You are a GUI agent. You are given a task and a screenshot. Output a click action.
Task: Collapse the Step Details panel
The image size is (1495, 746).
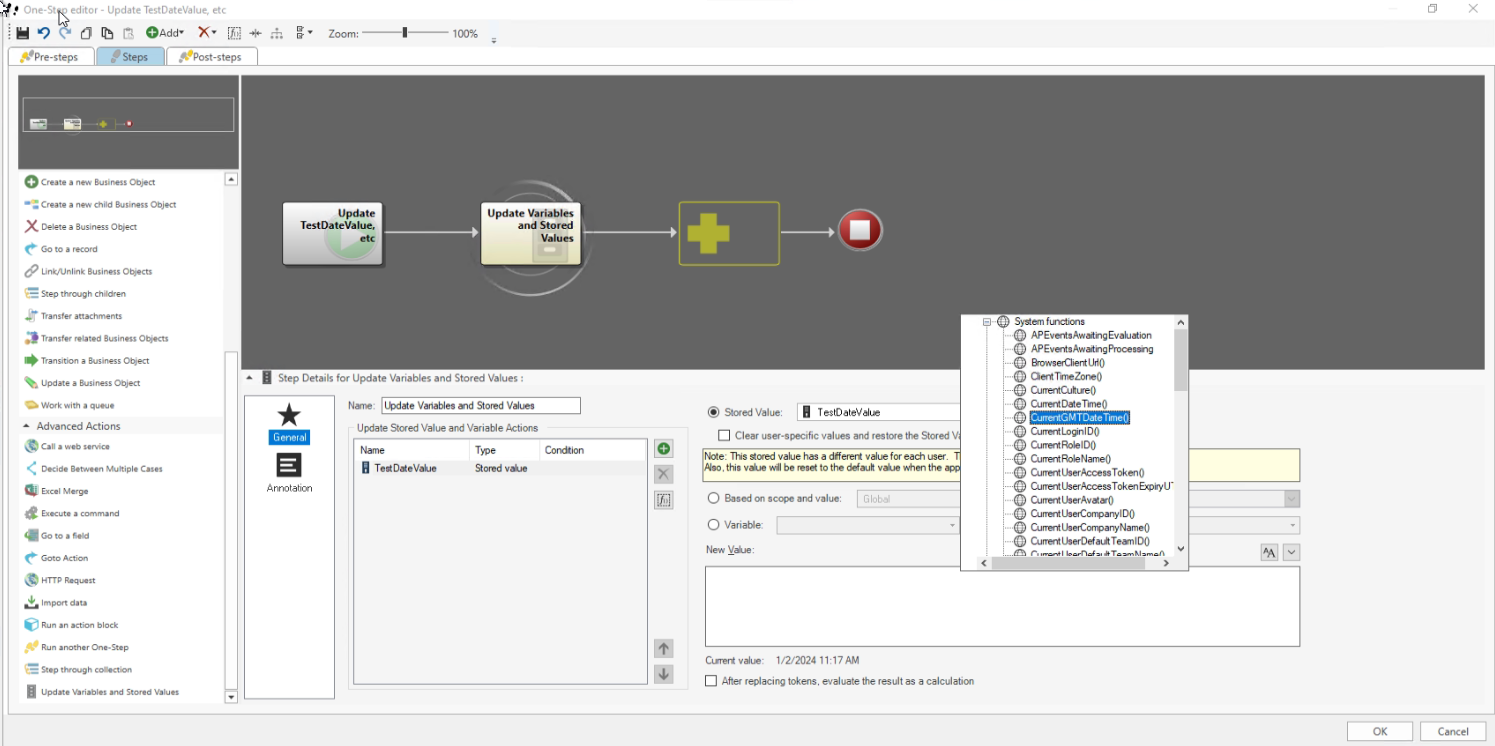249,378
